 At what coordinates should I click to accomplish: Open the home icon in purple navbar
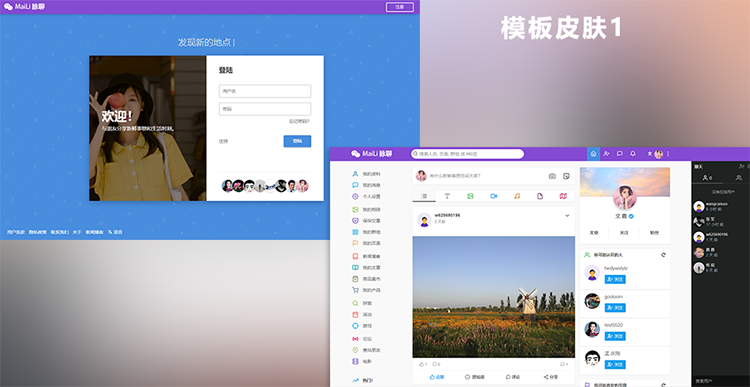click(593, 154)
